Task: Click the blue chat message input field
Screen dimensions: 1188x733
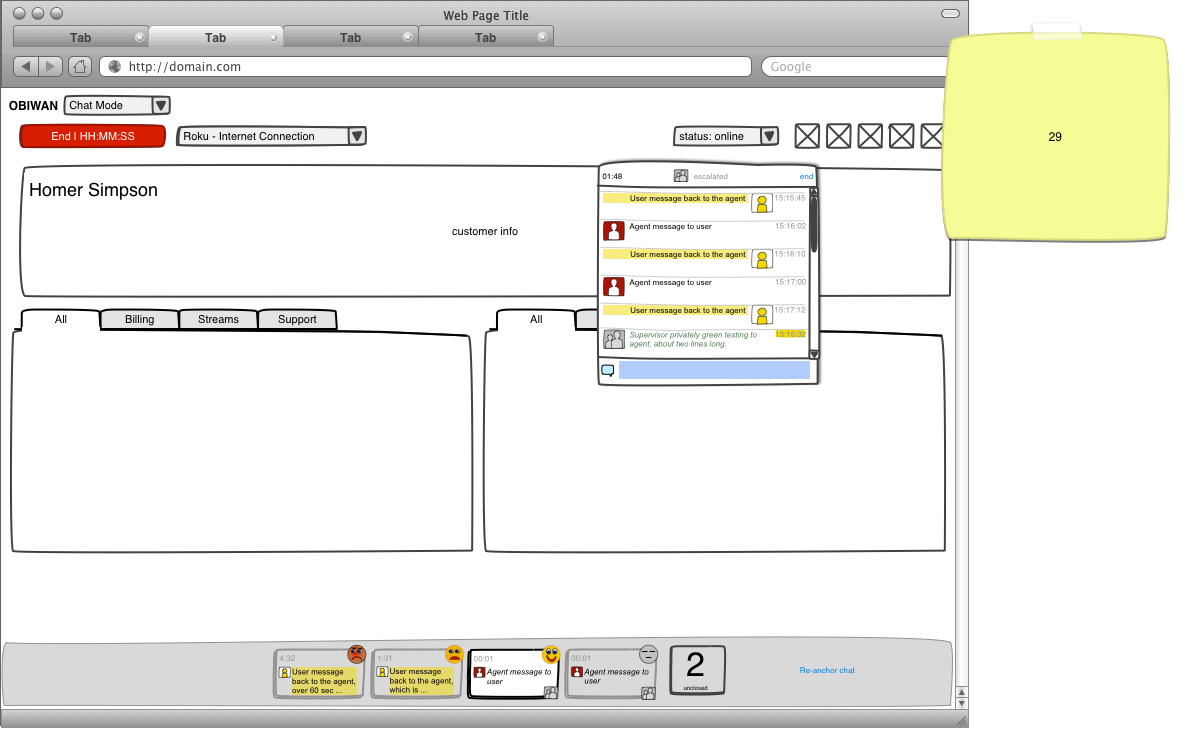Action: [x=714, y=370]
